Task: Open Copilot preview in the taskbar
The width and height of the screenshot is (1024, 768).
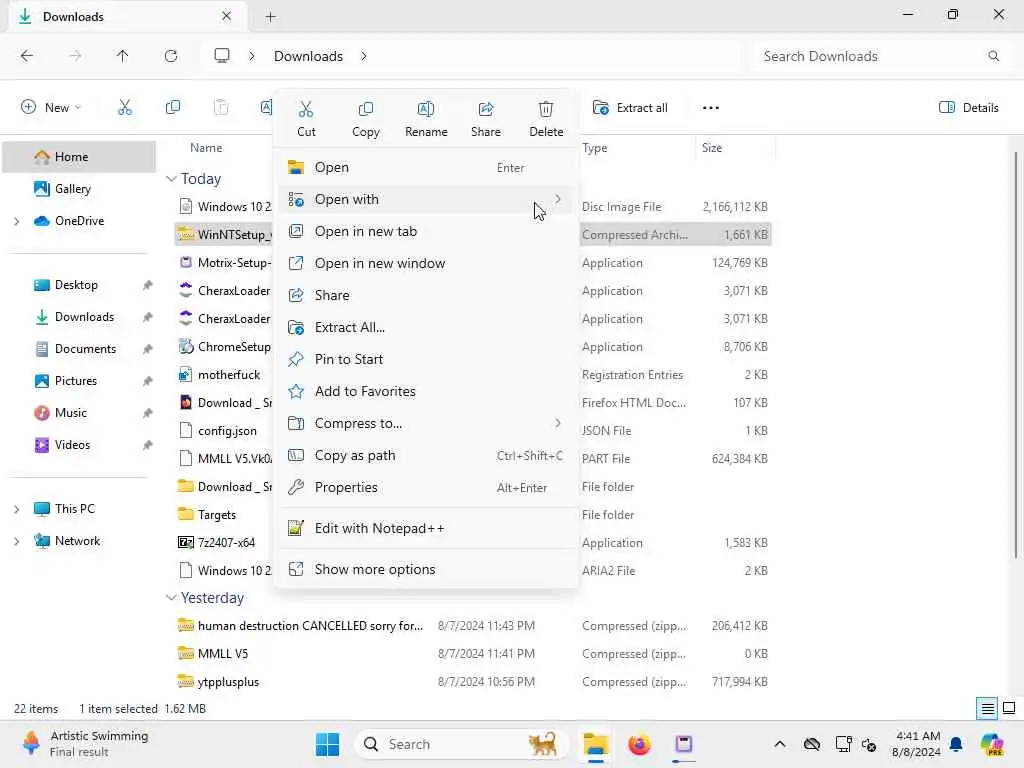Action: tap(992, 744)
